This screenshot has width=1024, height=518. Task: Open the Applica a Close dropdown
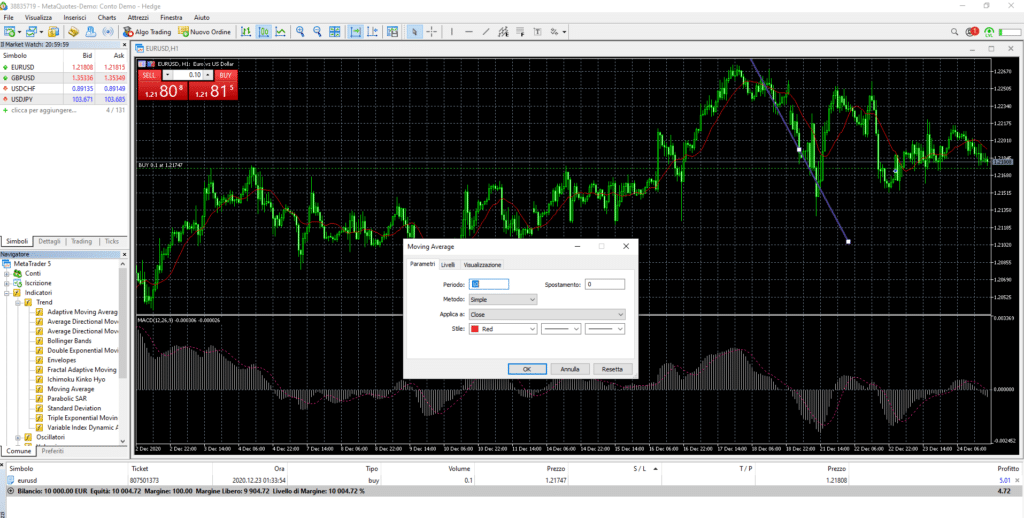(547, 314)
